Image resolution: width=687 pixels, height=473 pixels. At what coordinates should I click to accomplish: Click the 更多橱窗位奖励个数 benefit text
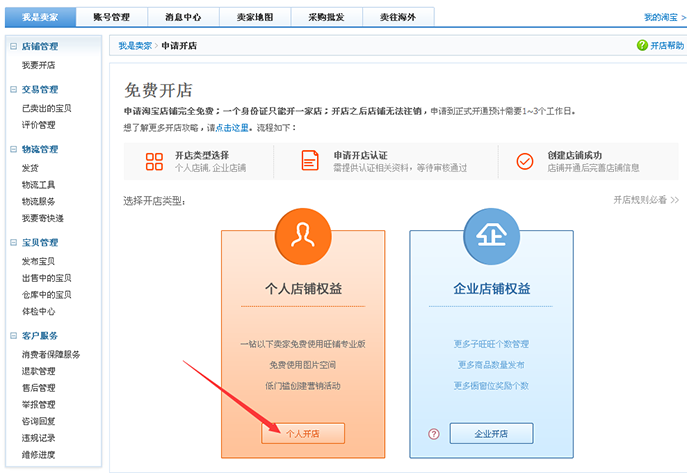coord(491,386)
